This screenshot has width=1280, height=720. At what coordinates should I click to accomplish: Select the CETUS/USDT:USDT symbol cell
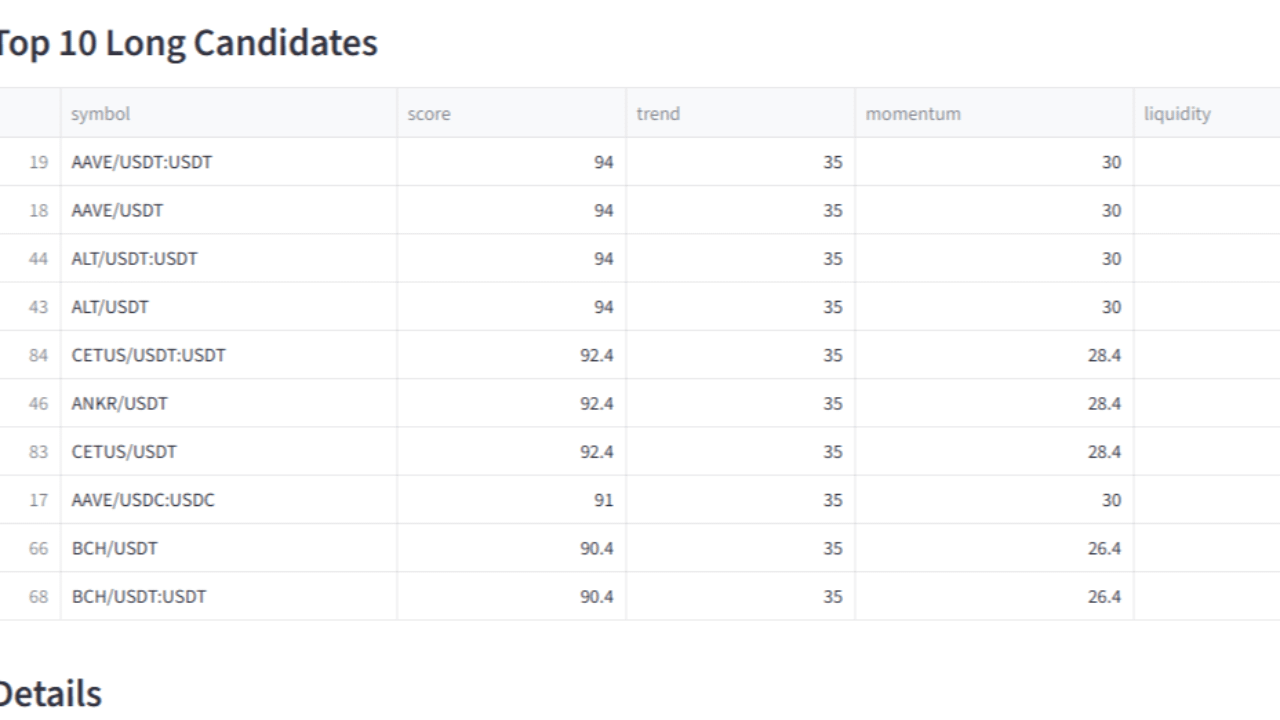tap(228, 355)
